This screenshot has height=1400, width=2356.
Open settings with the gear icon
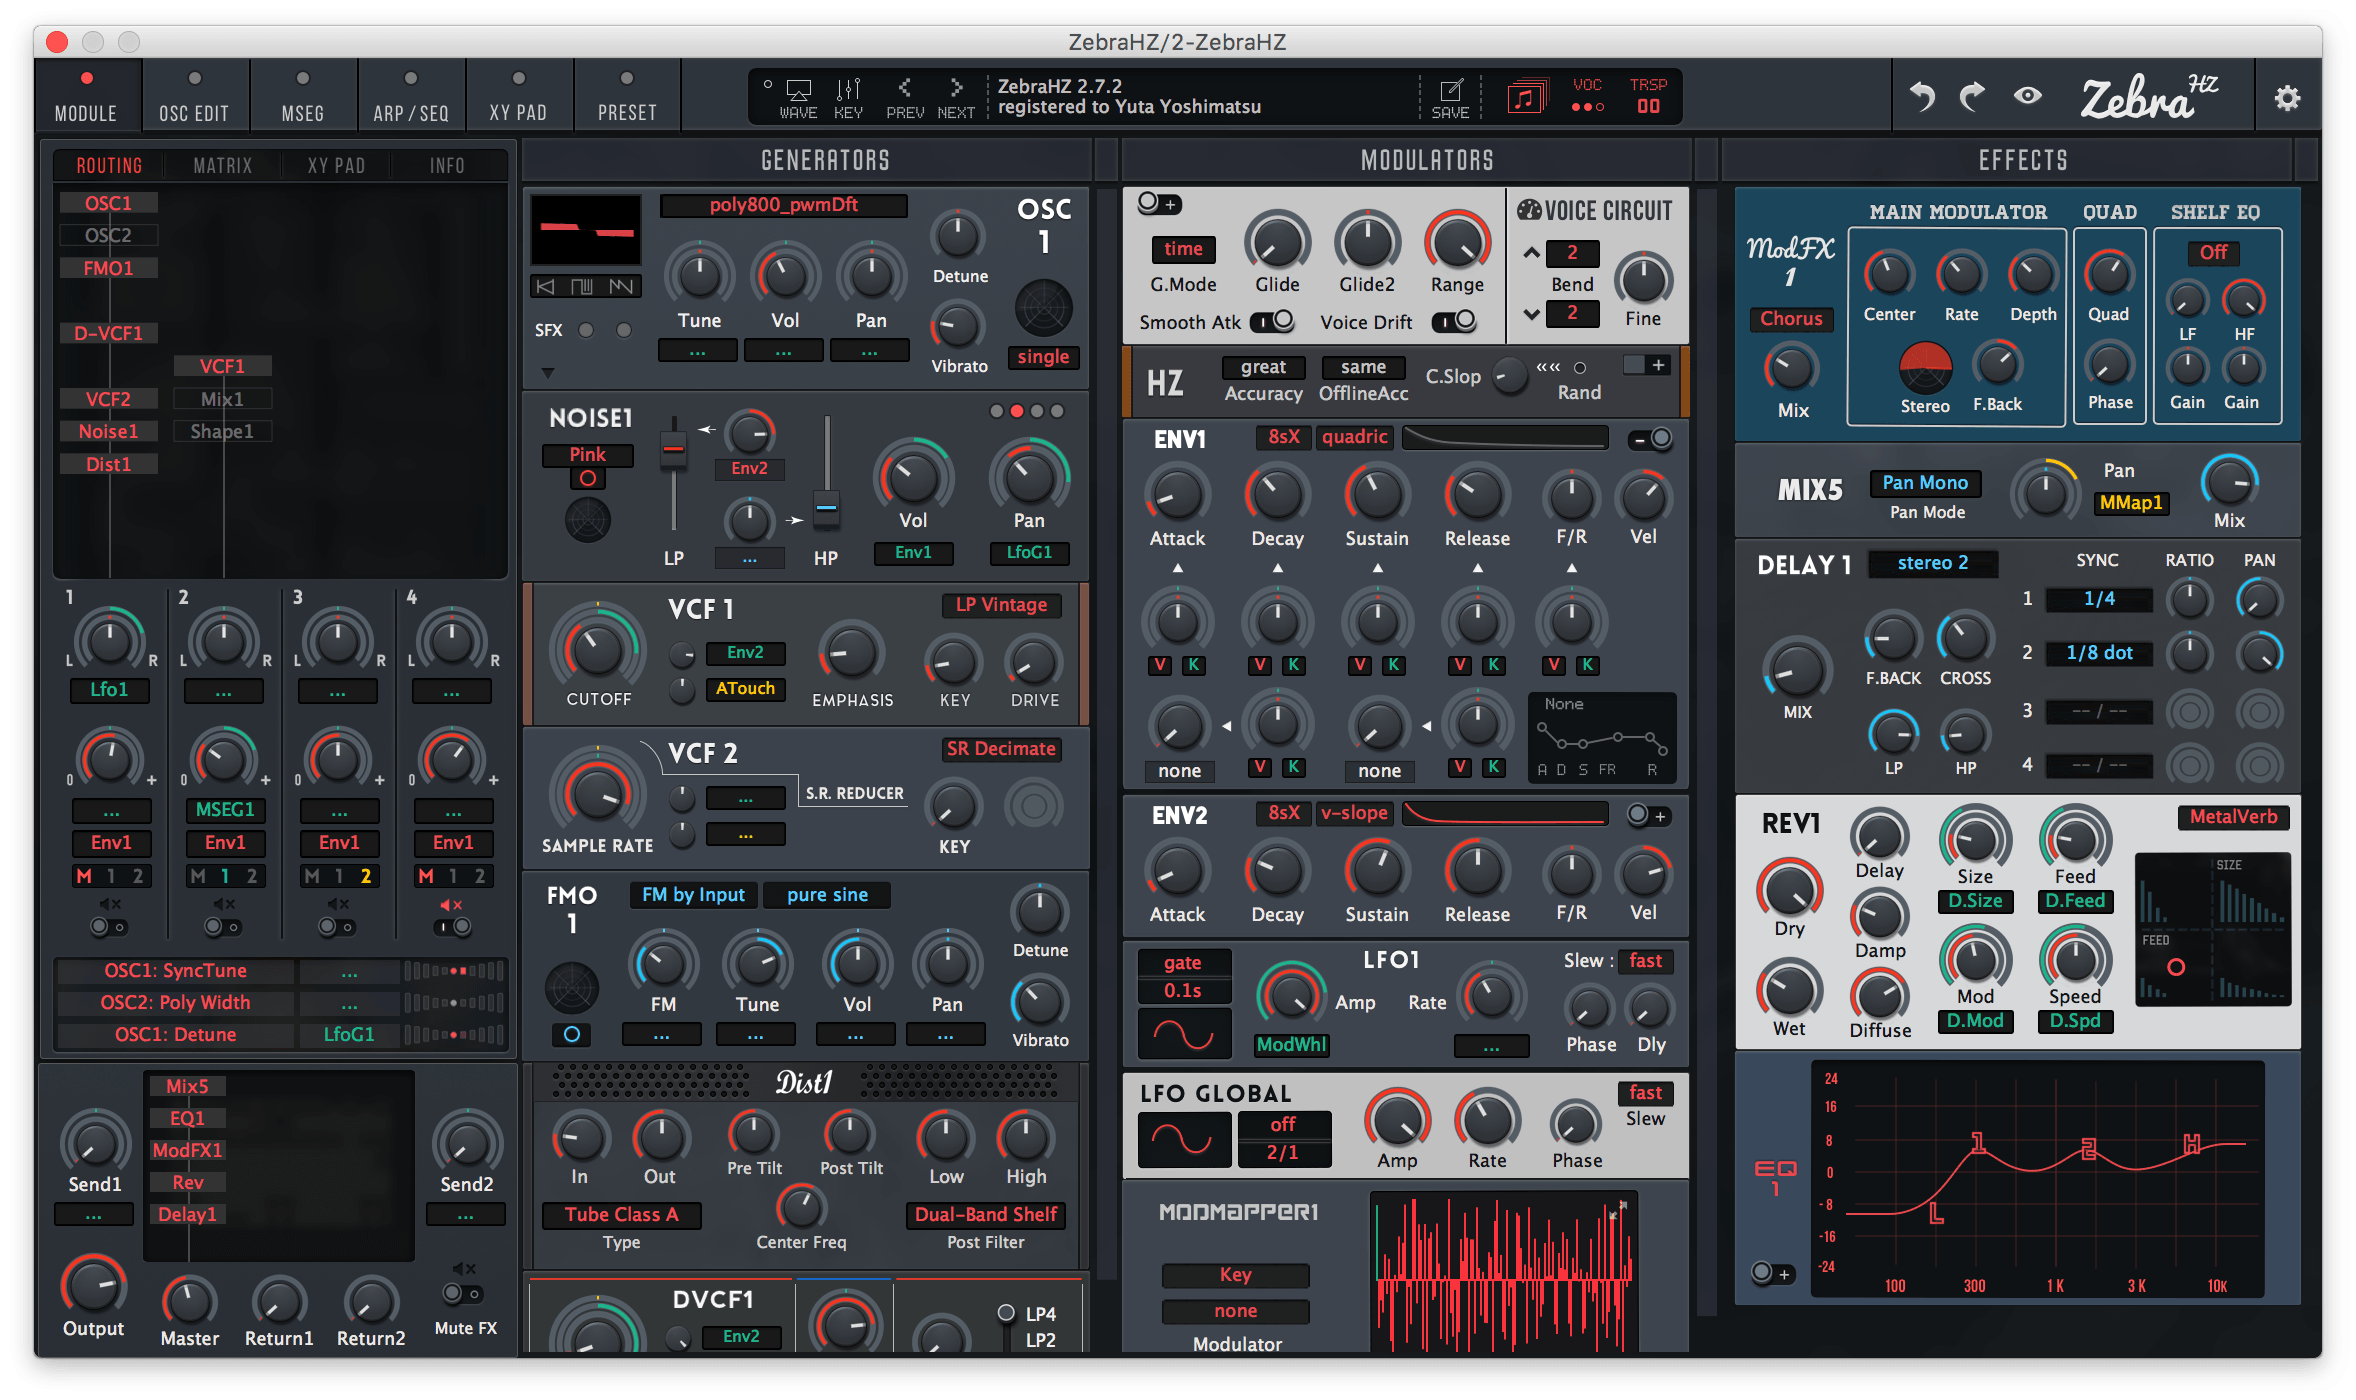(x=2288, y=97)
